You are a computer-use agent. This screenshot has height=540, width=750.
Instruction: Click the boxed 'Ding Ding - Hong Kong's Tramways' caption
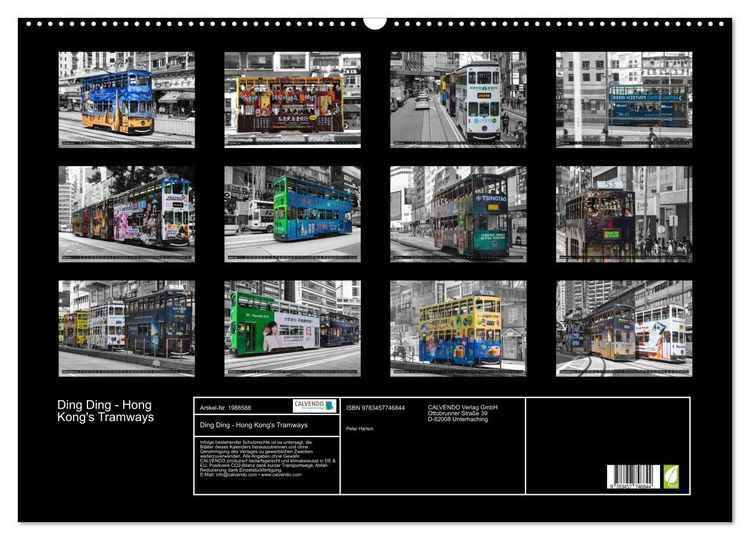click(254, 425)
